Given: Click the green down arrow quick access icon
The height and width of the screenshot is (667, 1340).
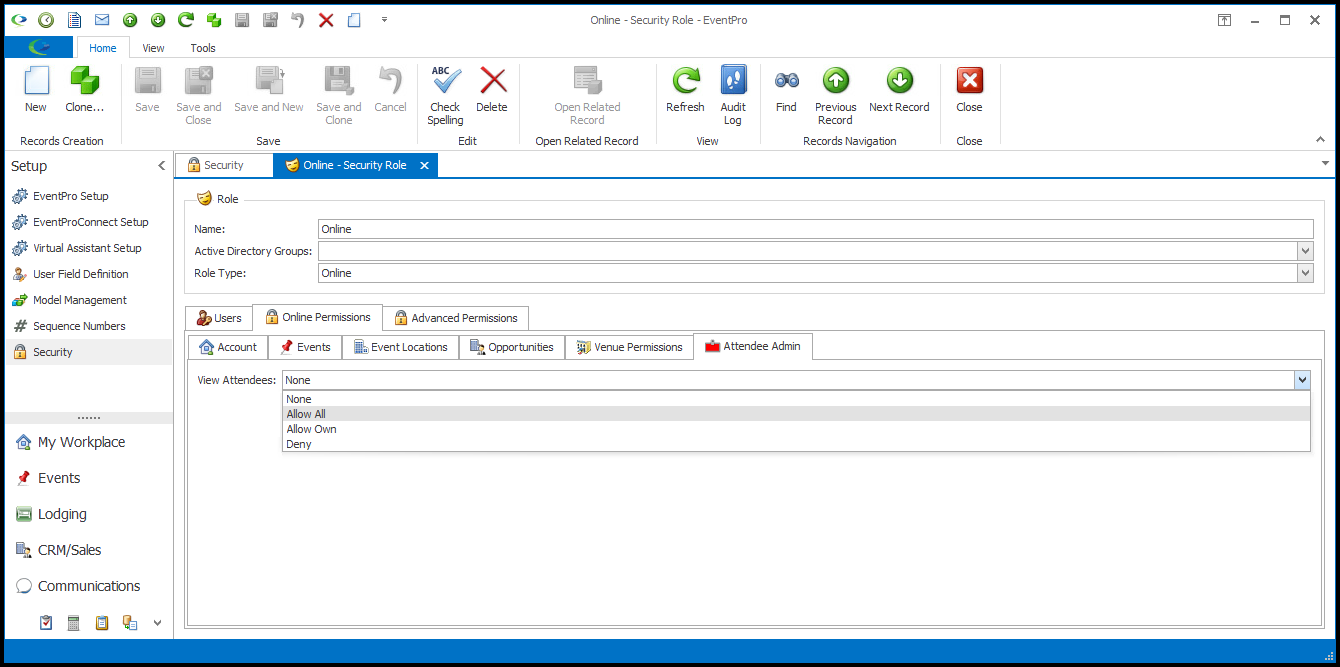Looking at the screenshot, I should pos(158,20).
